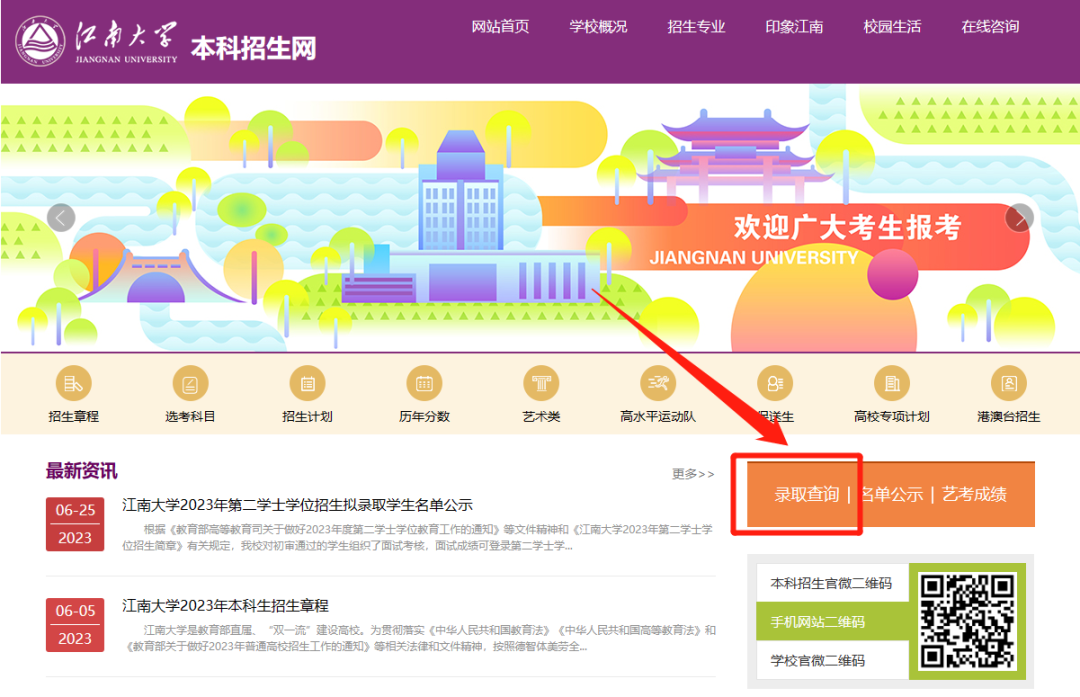Click the 06-25 2023 date badge
Screen dimensions: 1080x697
(x=75, y=524)
